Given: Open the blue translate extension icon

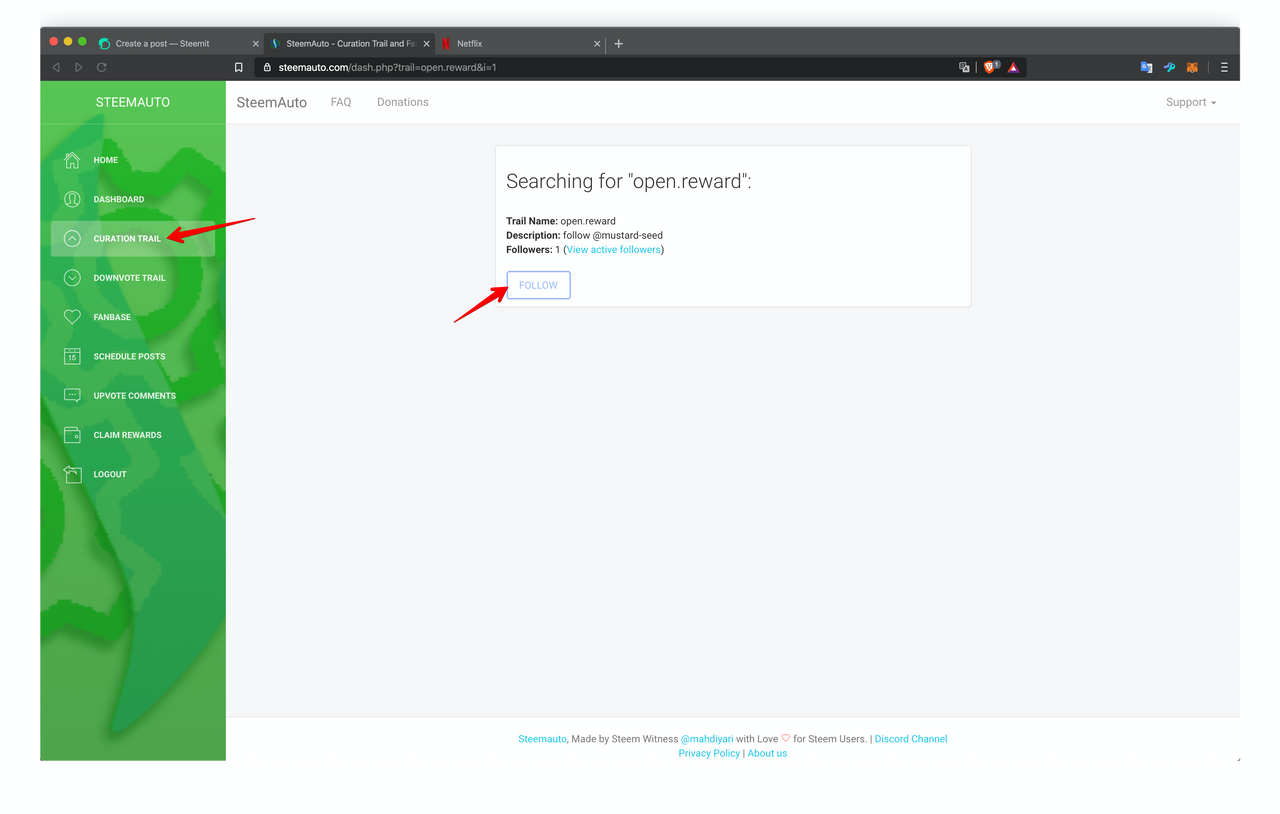Looking at the screenshot, I should (x=1146, y=67).
